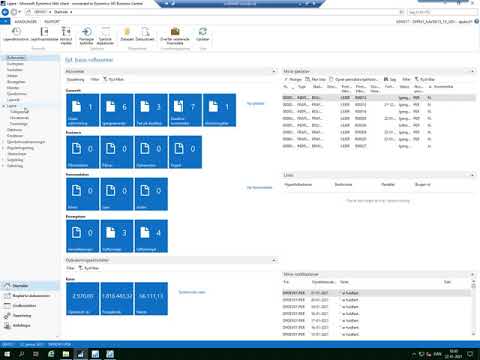The height and width of the screenshot is (360, 480).
Task: Click the blue link right of the first tile row
Action: (x=255, y=104)
